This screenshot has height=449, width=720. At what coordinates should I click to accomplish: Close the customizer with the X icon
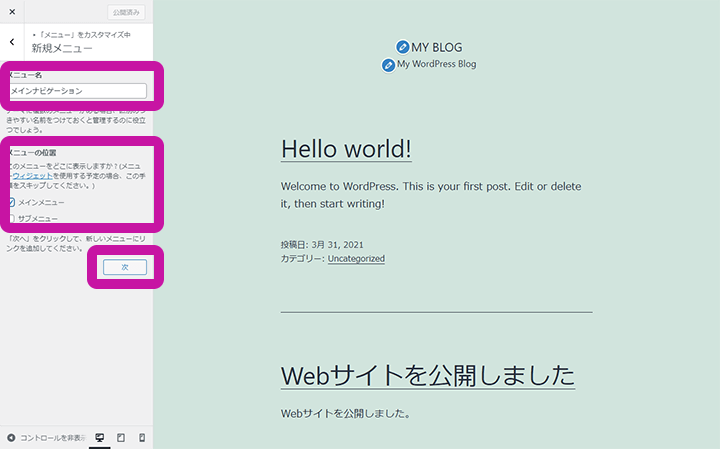click(12, 12)
